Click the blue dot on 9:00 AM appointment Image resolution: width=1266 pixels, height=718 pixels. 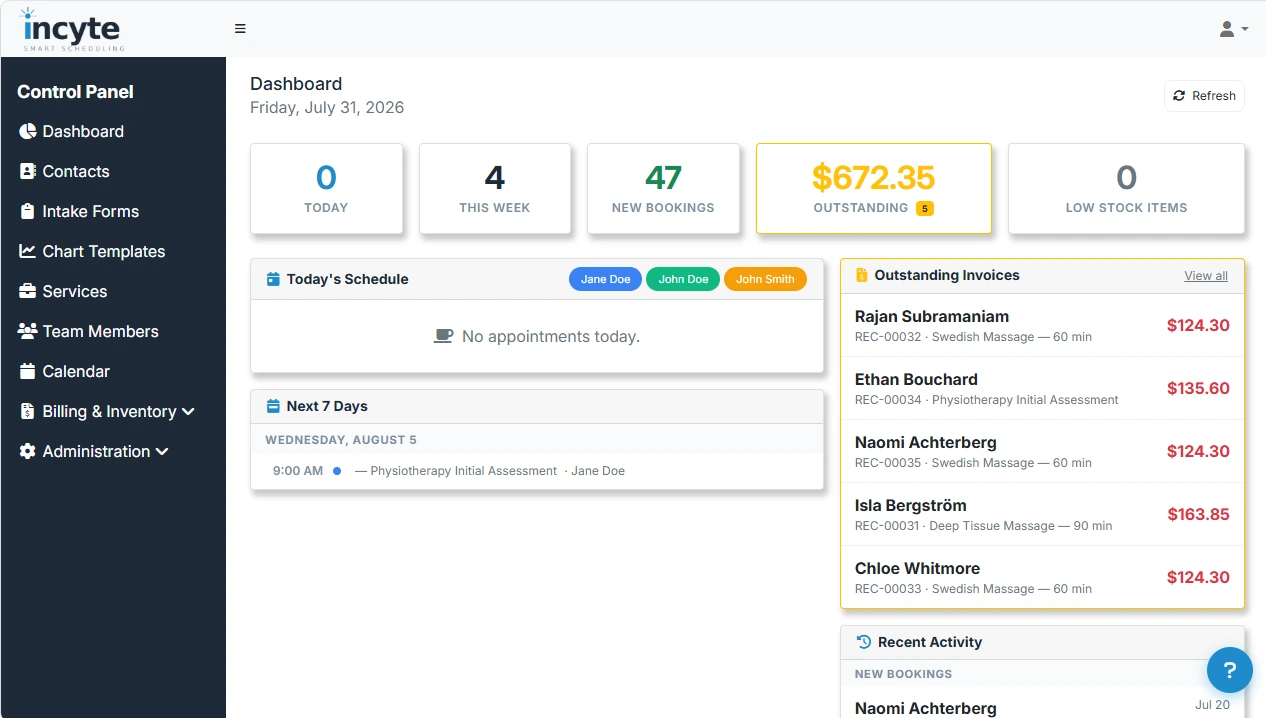(337, 470)
